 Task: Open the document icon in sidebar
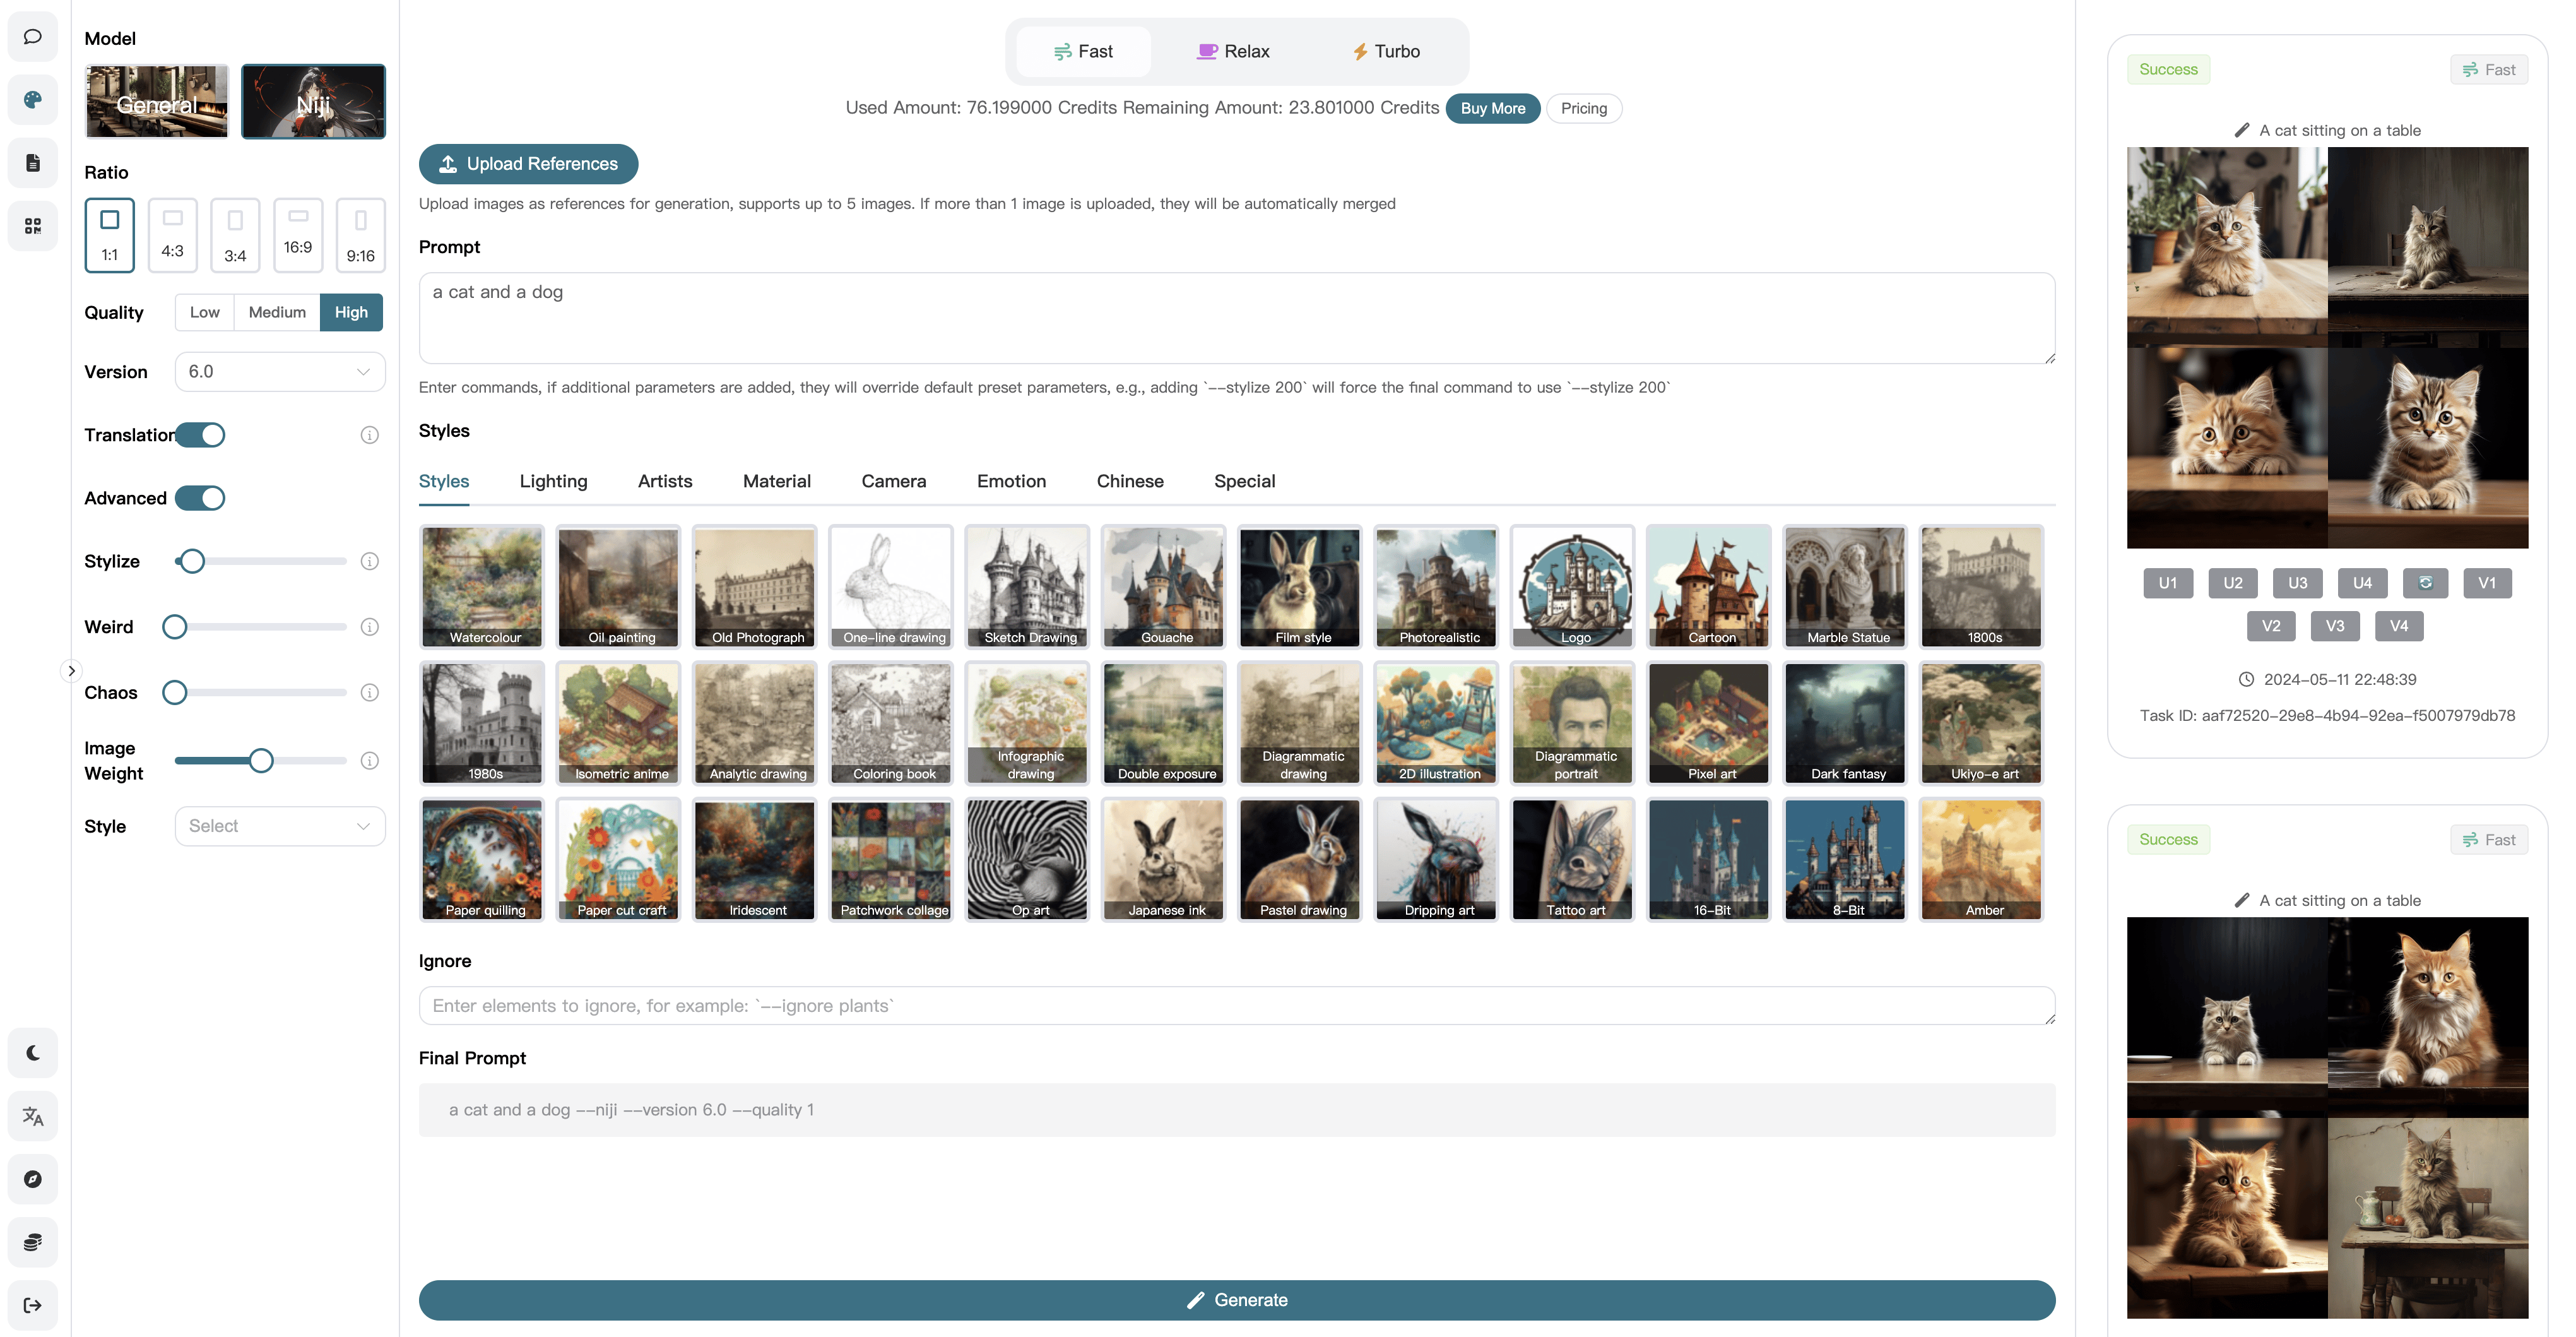point(33,163)
